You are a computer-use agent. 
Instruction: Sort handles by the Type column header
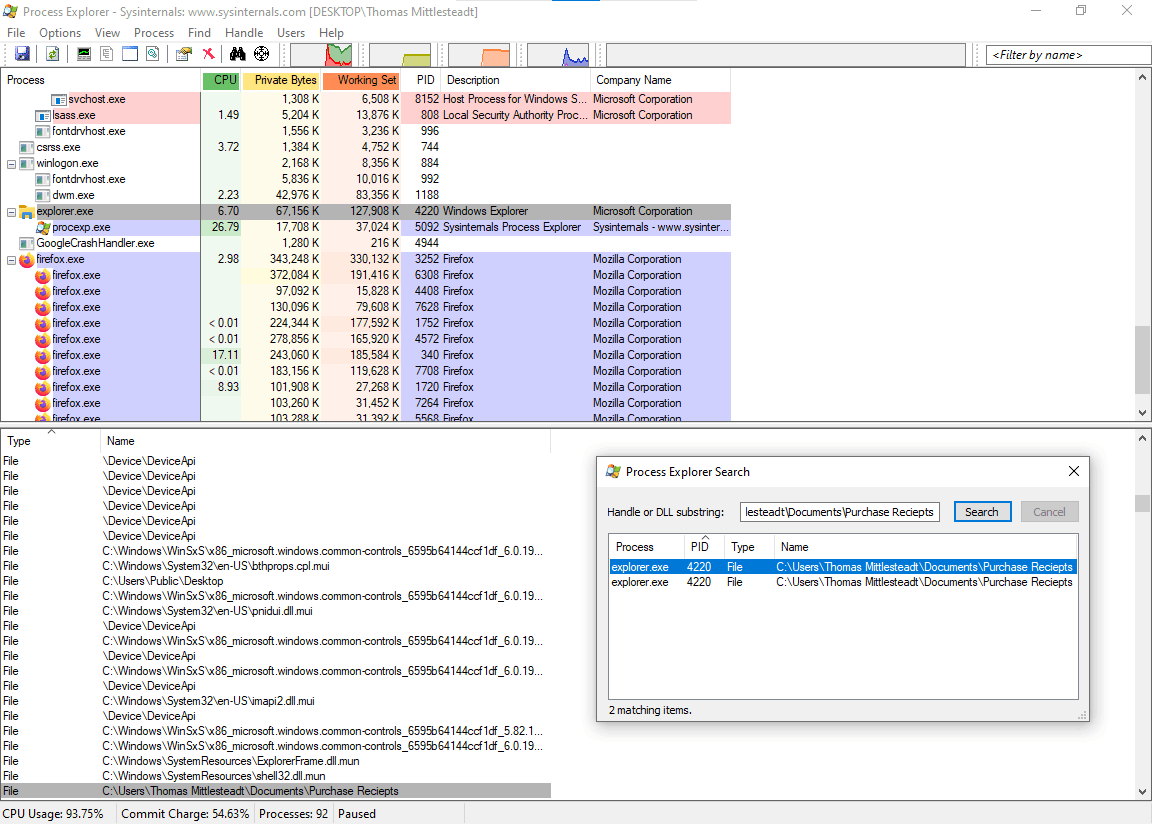50,441
